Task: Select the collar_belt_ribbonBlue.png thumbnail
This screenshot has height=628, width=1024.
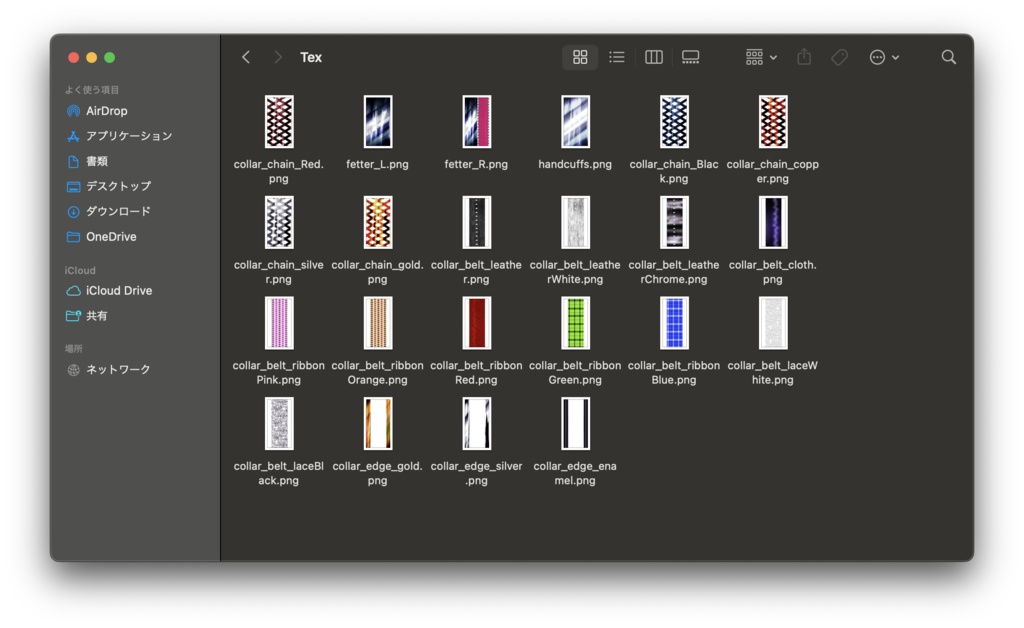Action: [x=674, y=323]
